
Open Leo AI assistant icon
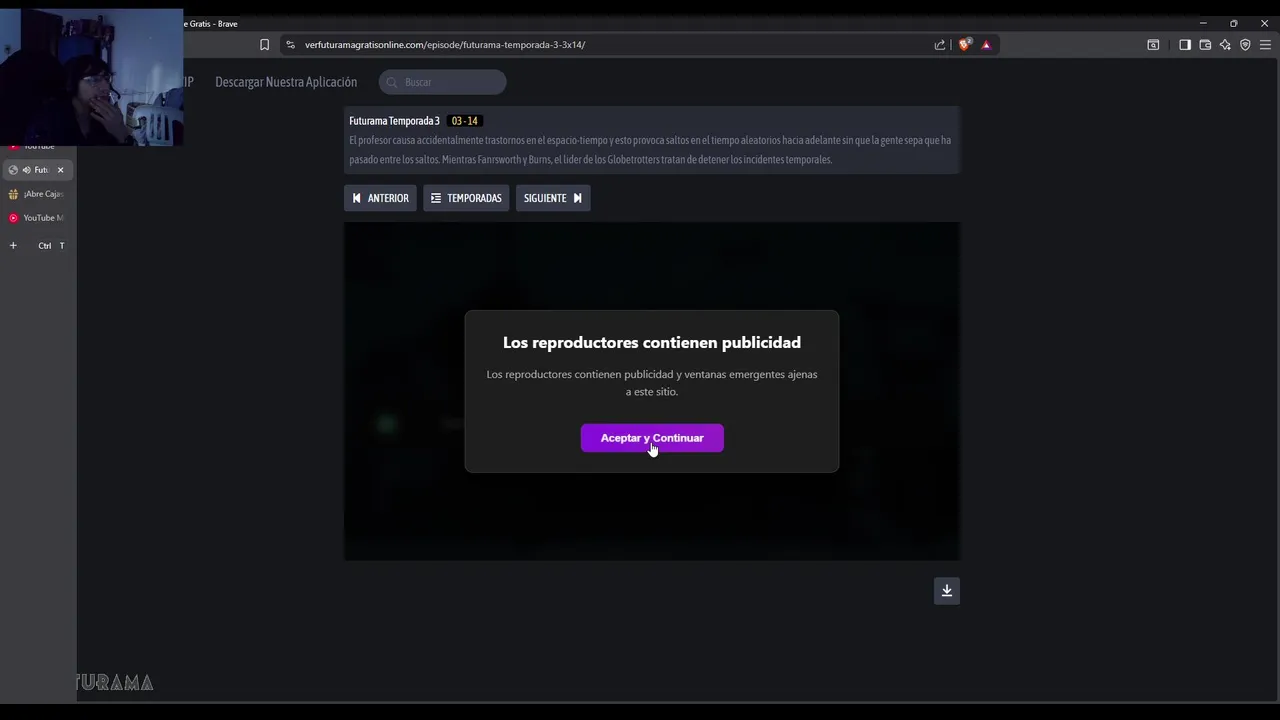click(x=1225, y=45)
